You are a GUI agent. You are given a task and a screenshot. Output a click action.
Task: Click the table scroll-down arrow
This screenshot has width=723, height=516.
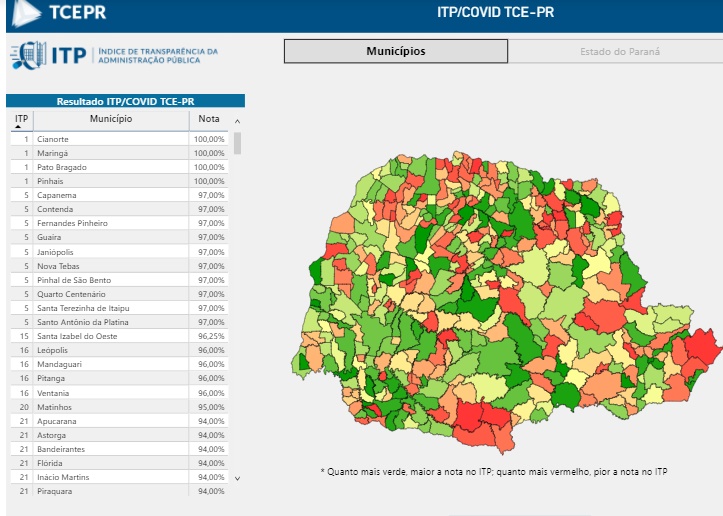[237, 479]
